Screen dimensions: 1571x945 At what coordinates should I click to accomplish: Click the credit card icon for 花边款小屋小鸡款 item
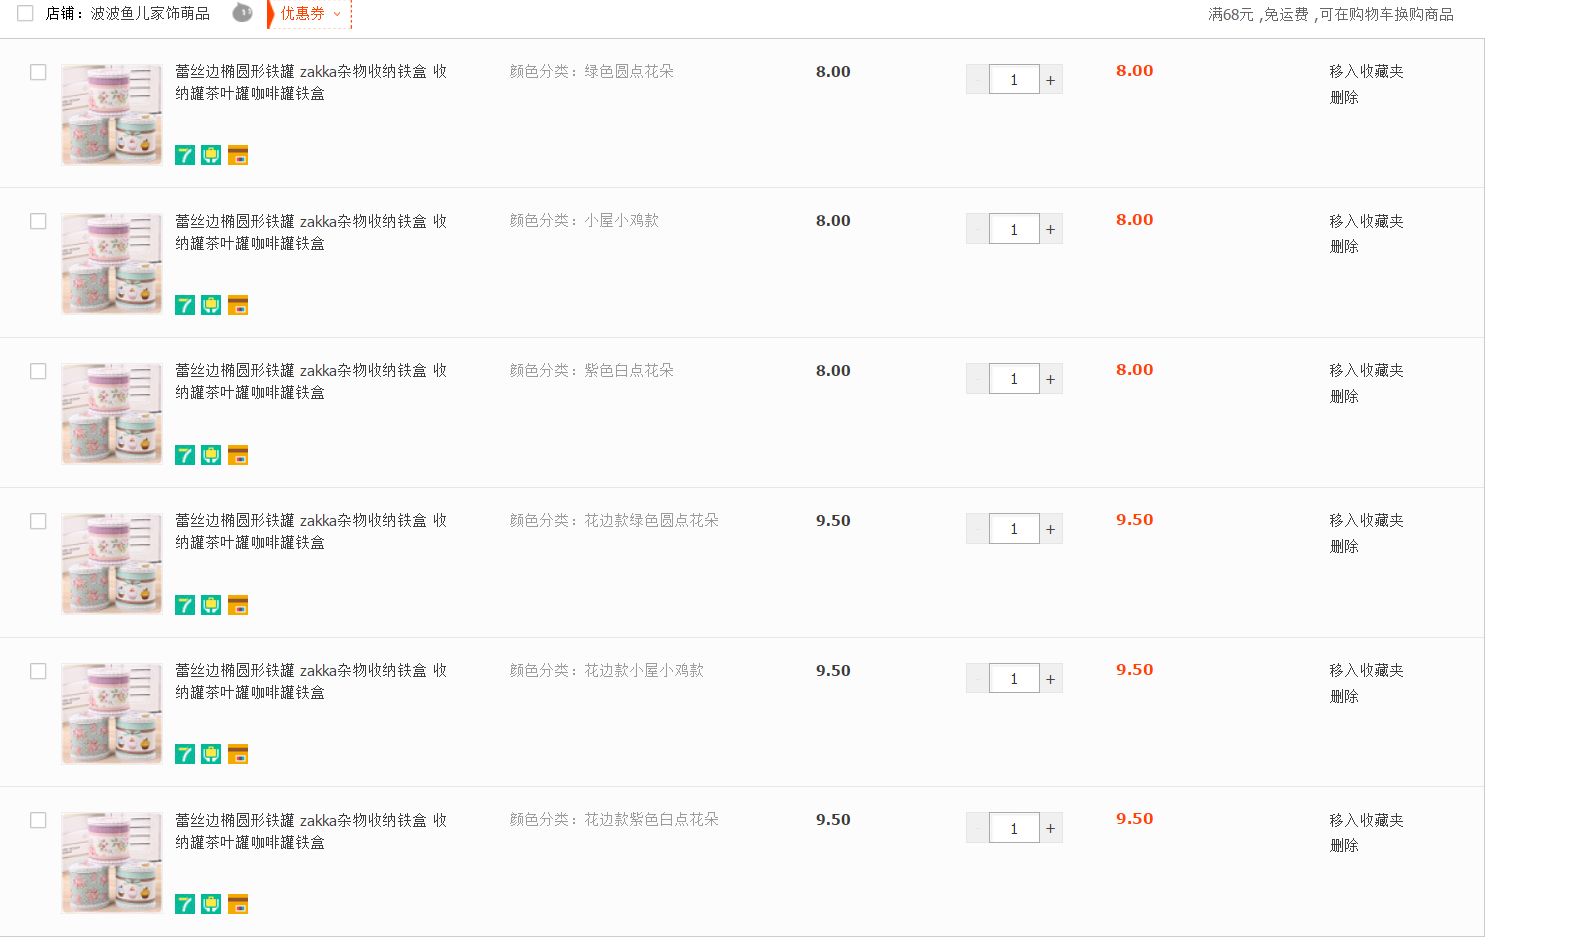[238, 754]
